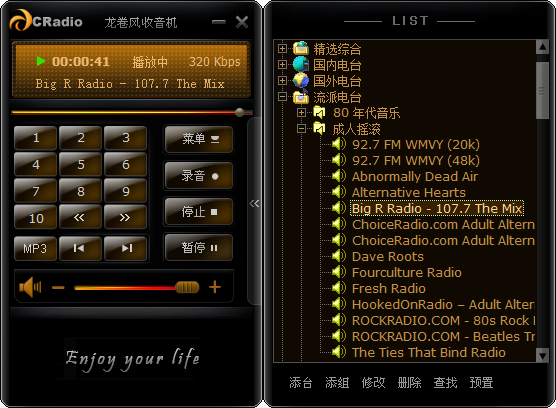Stop playback with 停止 button
Screen dimensions: 556x408
pos(199,212)
